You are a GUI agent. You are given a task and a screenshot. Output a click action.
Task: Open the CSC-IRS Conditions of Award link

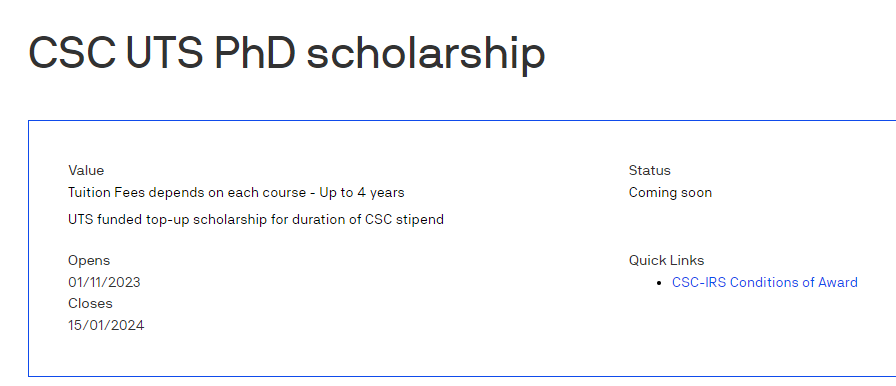tap(765, 282)
